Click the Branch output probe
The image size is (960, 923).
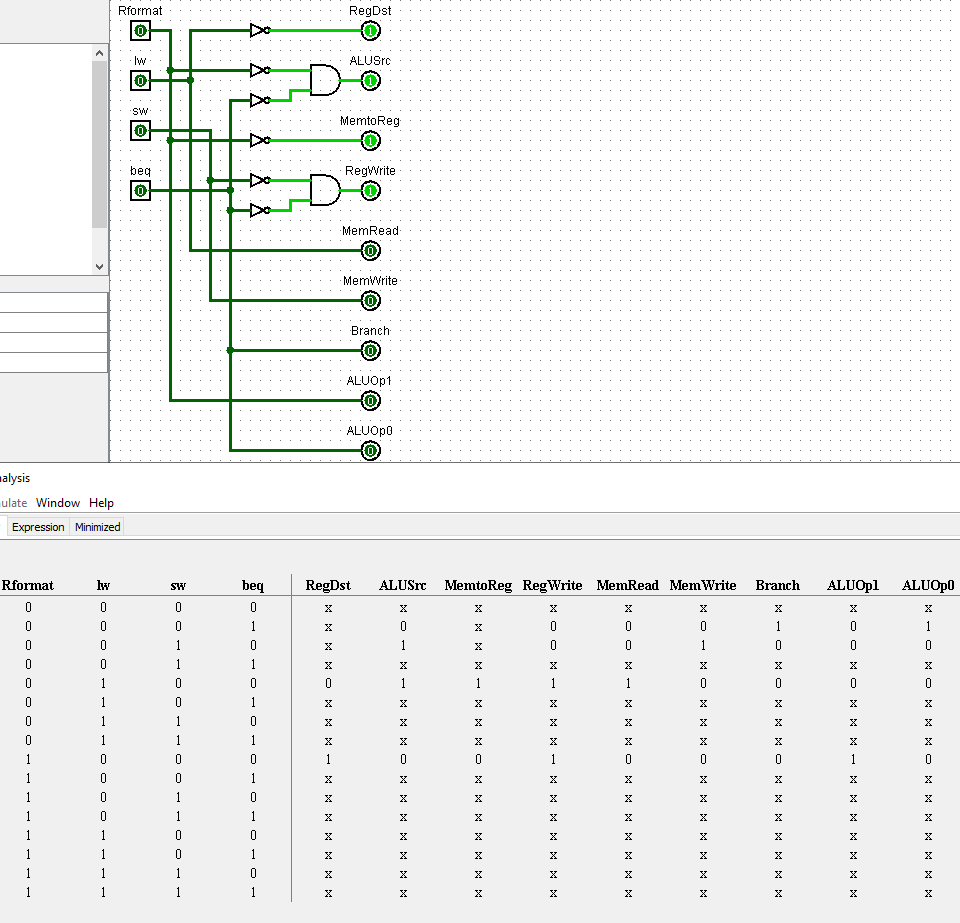(x=370, y=351)
